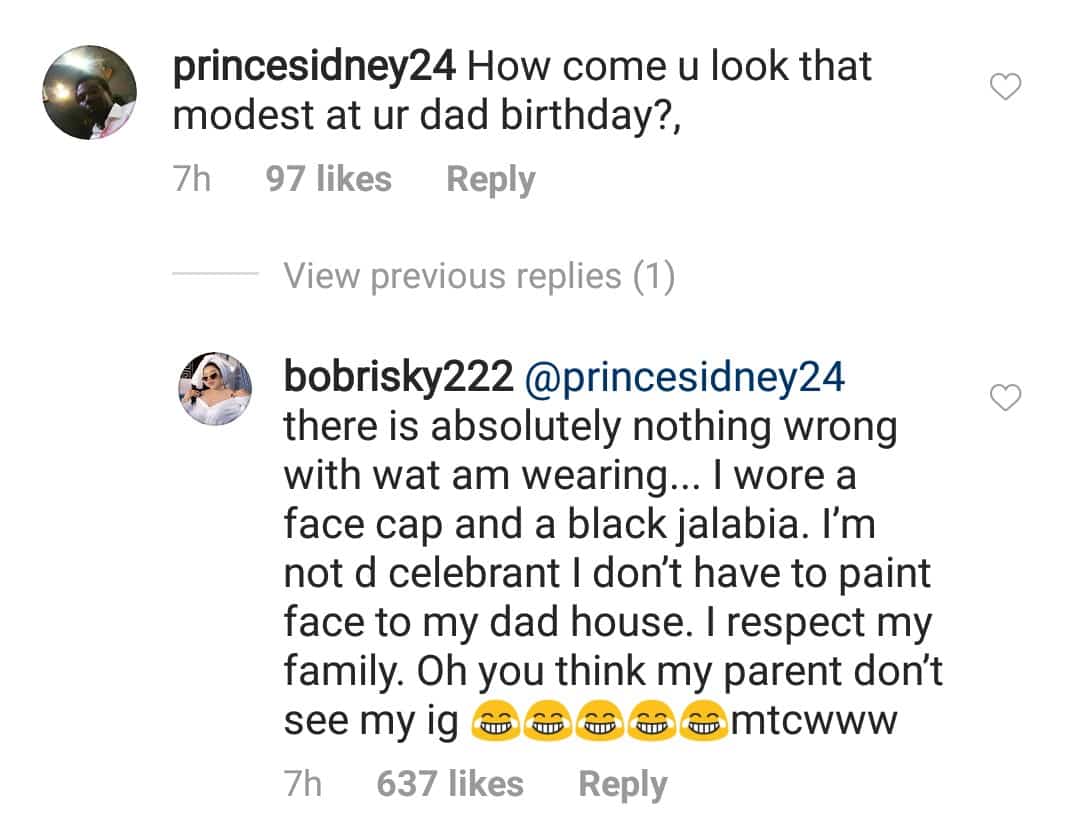Screen dimensions: 1080x839
Task: Reply to bobrisky222's comment
Action: (623, 785)
